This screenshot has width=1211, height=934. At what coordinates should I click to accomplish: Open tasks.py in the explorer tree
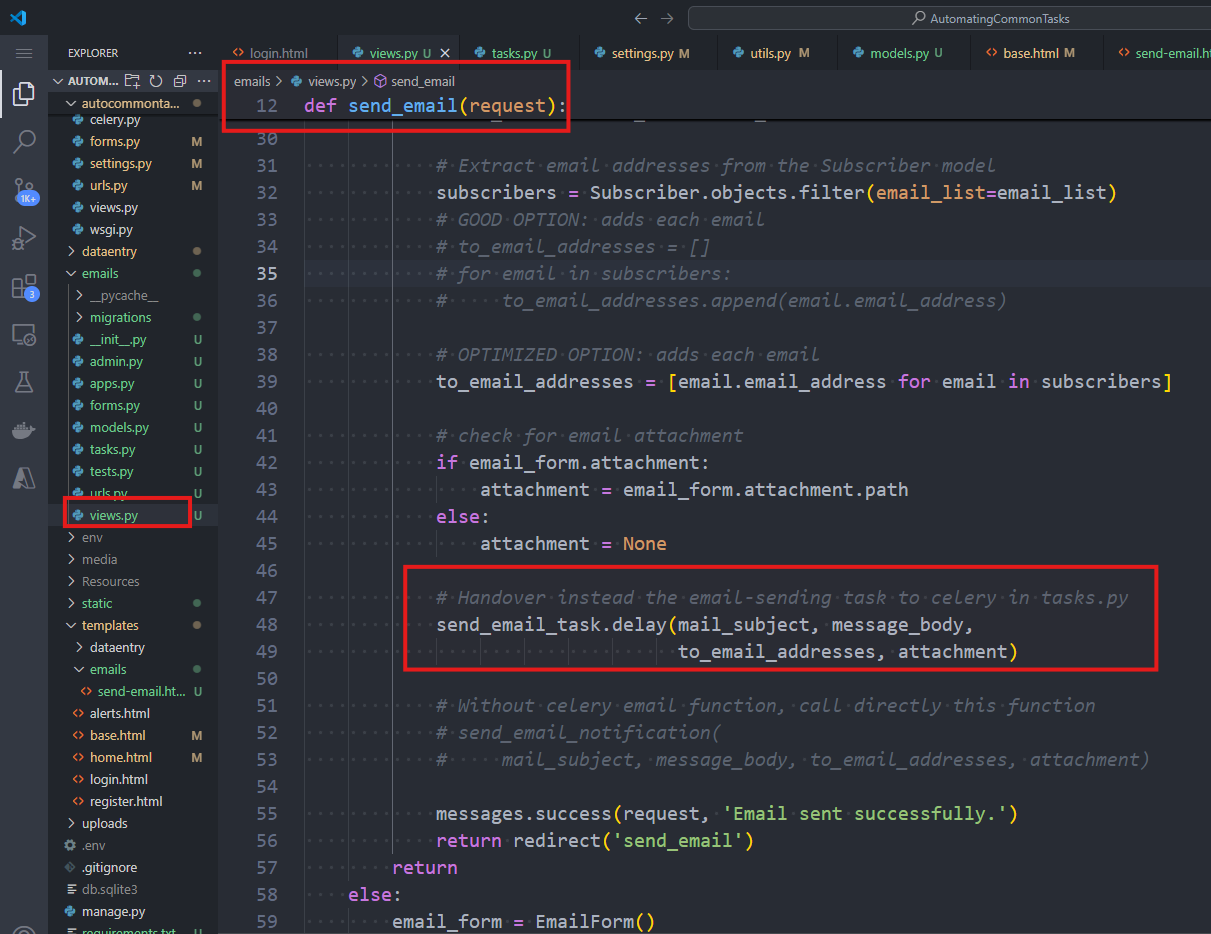133,449
